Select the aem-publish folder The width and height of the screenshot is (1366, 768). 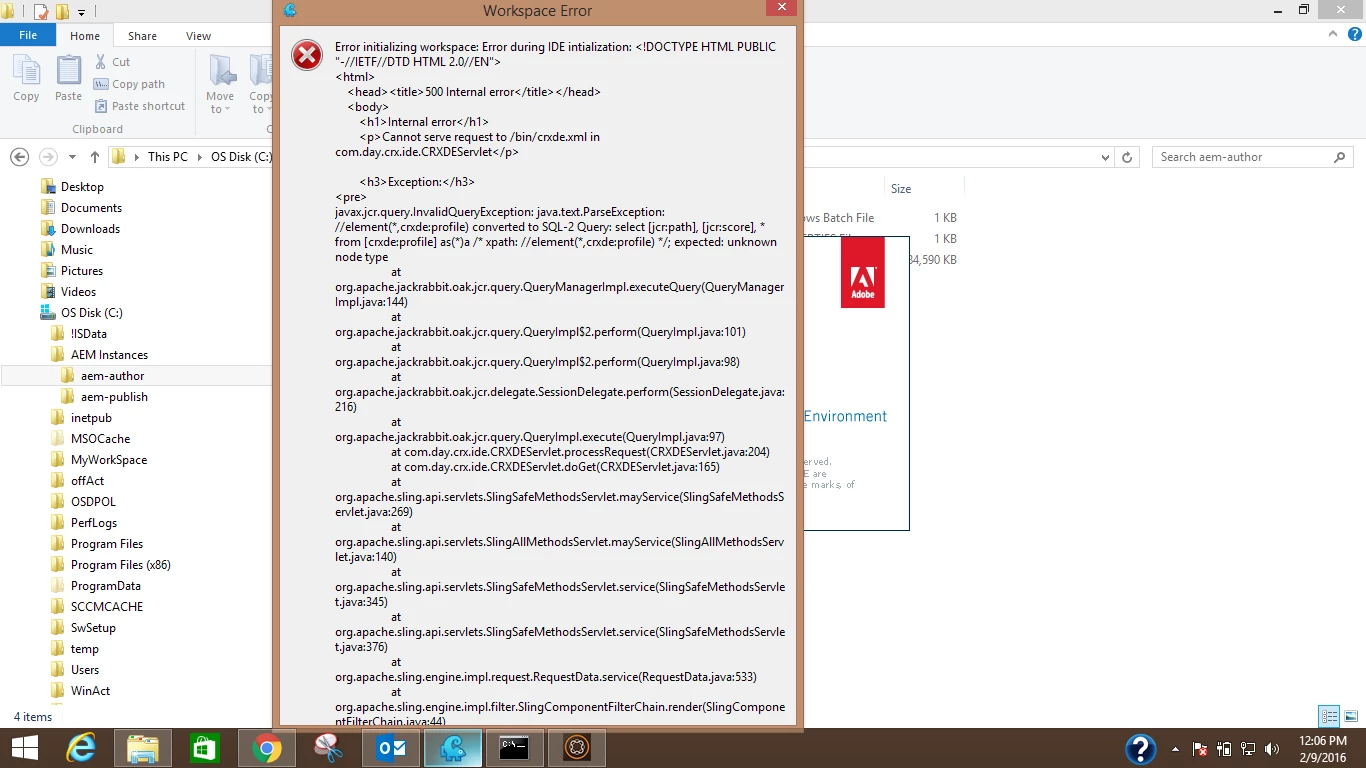[x=114, y=397]
